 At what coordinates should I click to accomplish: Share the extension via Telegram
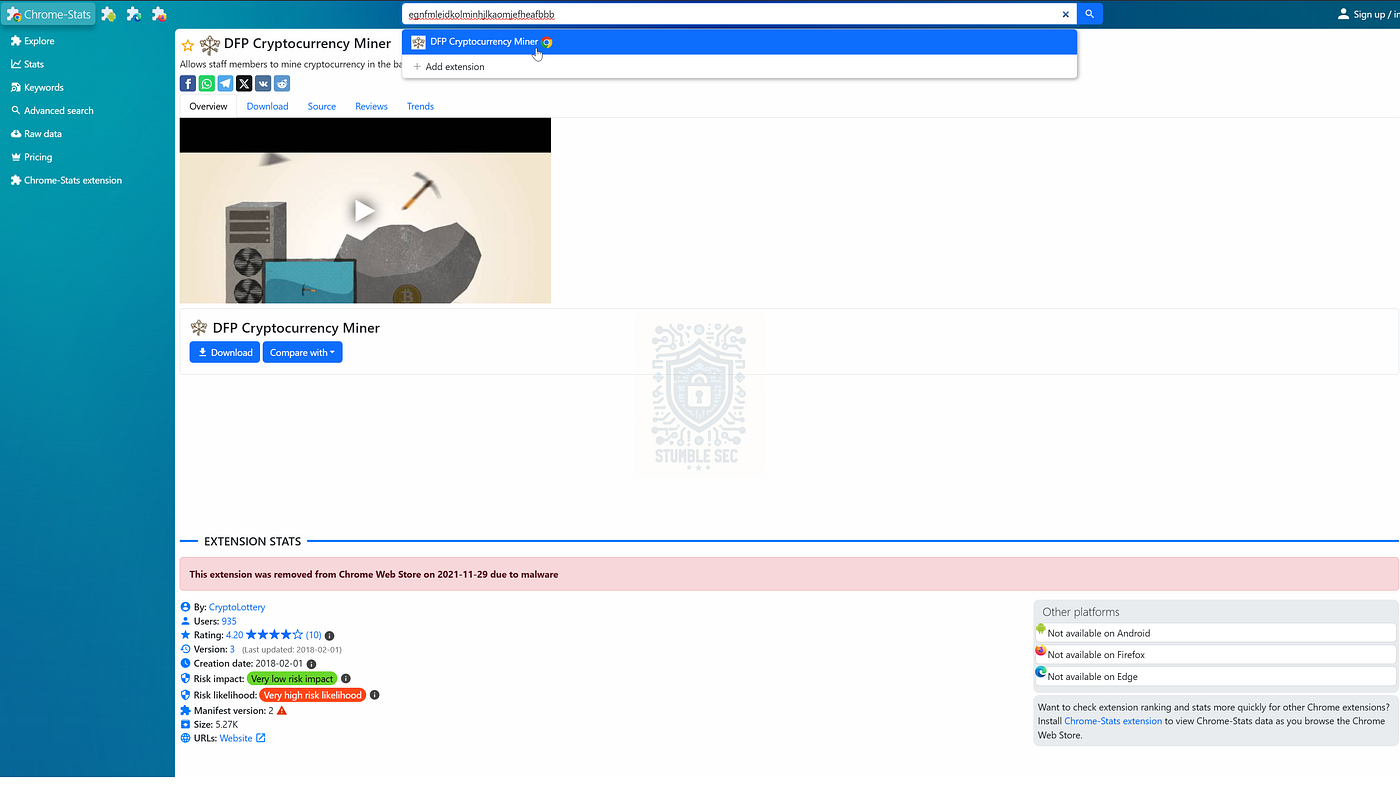[x=225, y=84]
